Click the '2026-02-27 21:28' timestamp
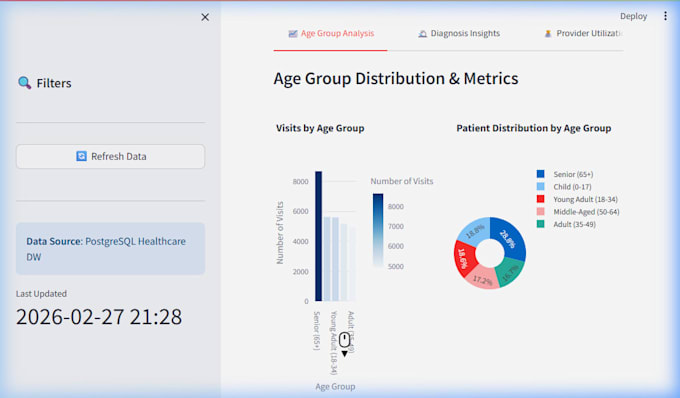Screen dimensions: 680x398 99,316
